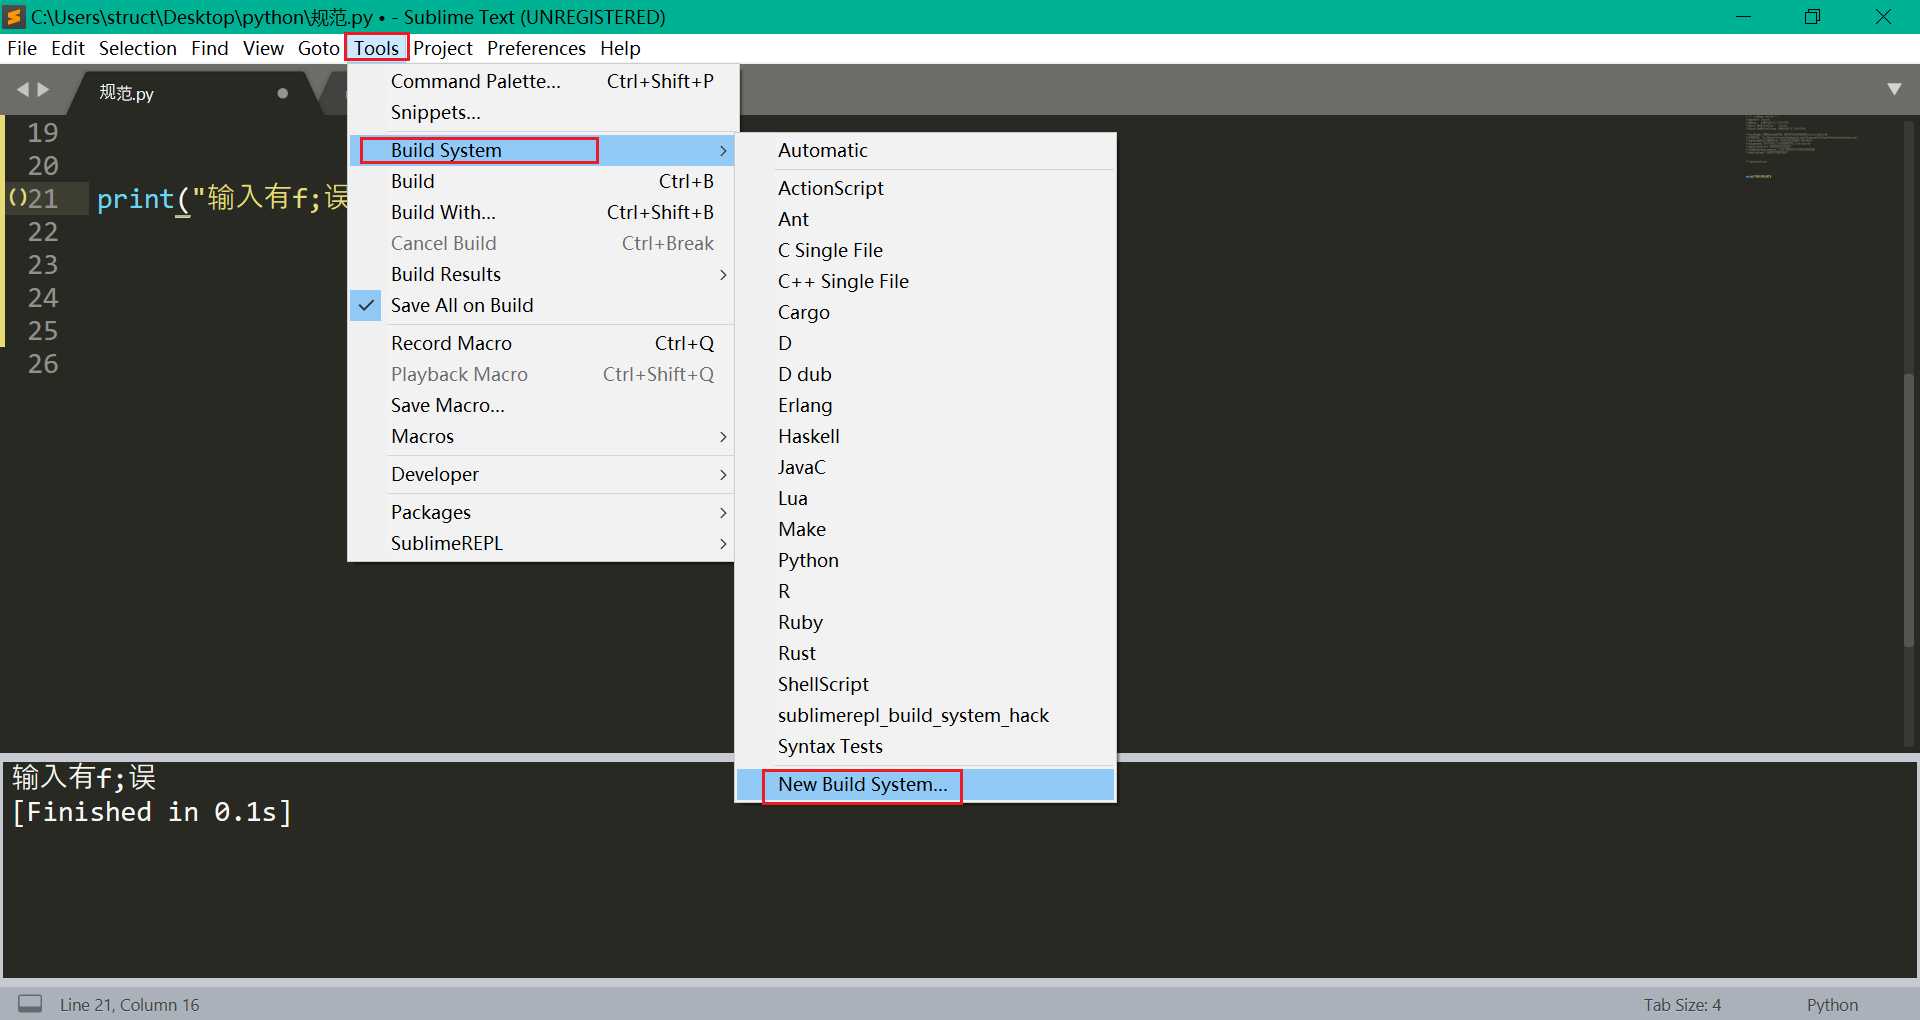
Task: Expand the Build System submenu
Action: 541,150
